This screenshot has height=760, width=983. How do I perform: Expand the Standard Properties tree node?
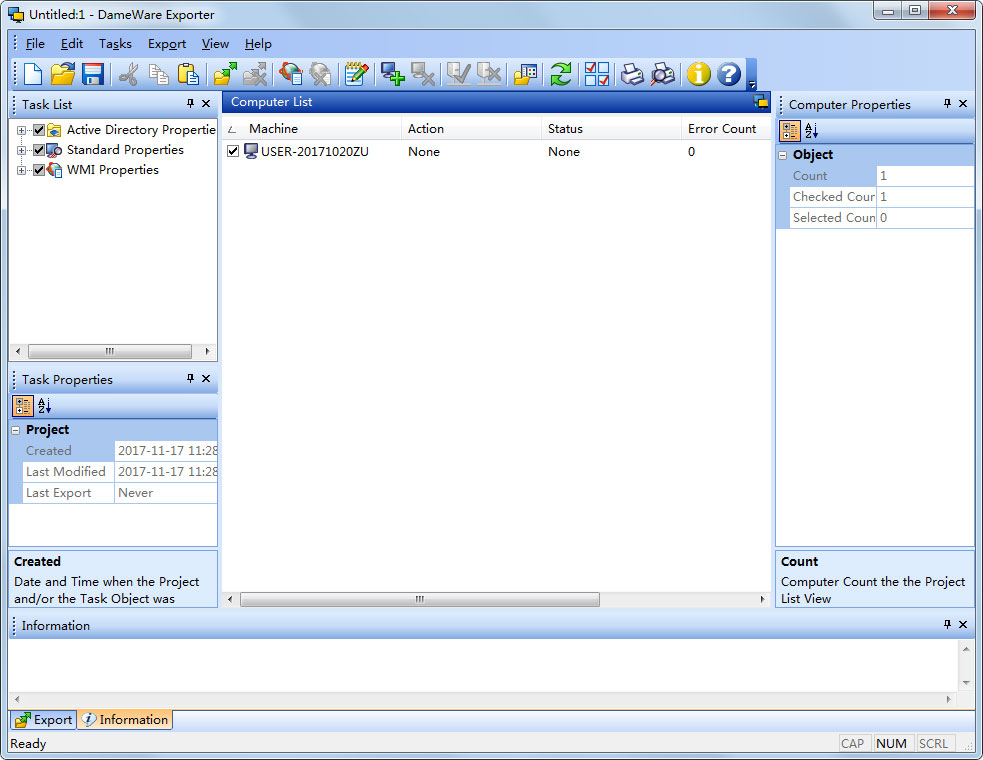(x=21, y=150)
